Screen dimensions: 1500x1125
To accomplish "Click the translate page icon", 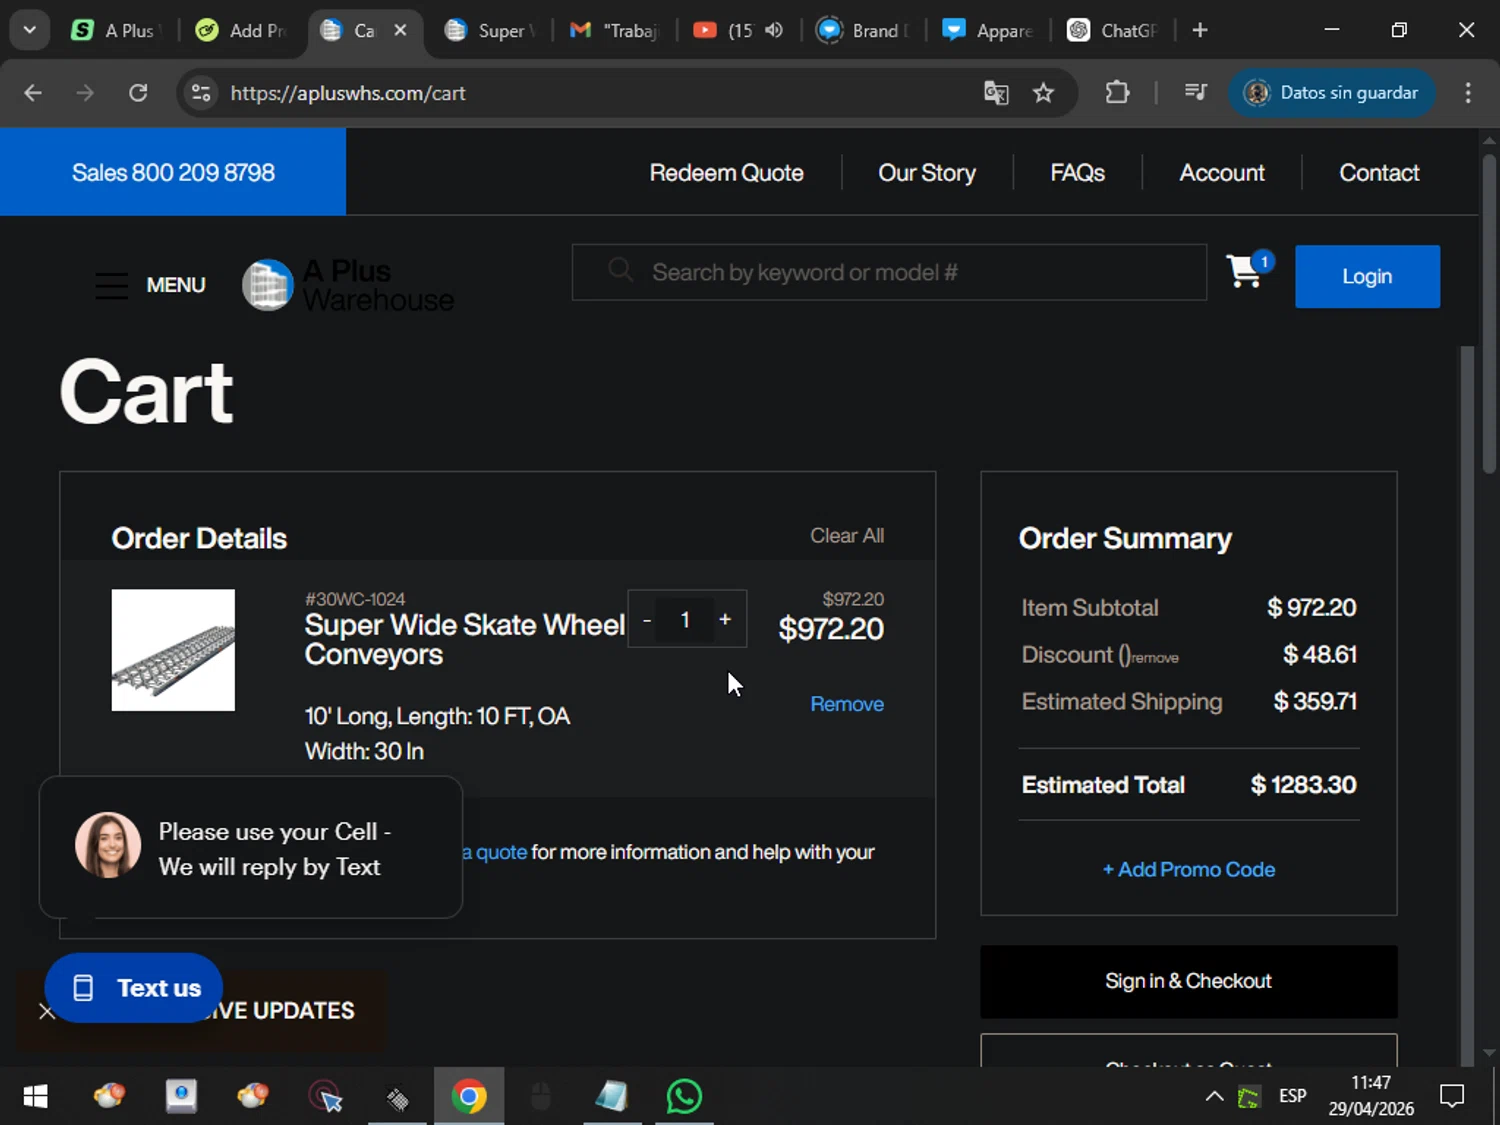I will coord(996,93).
